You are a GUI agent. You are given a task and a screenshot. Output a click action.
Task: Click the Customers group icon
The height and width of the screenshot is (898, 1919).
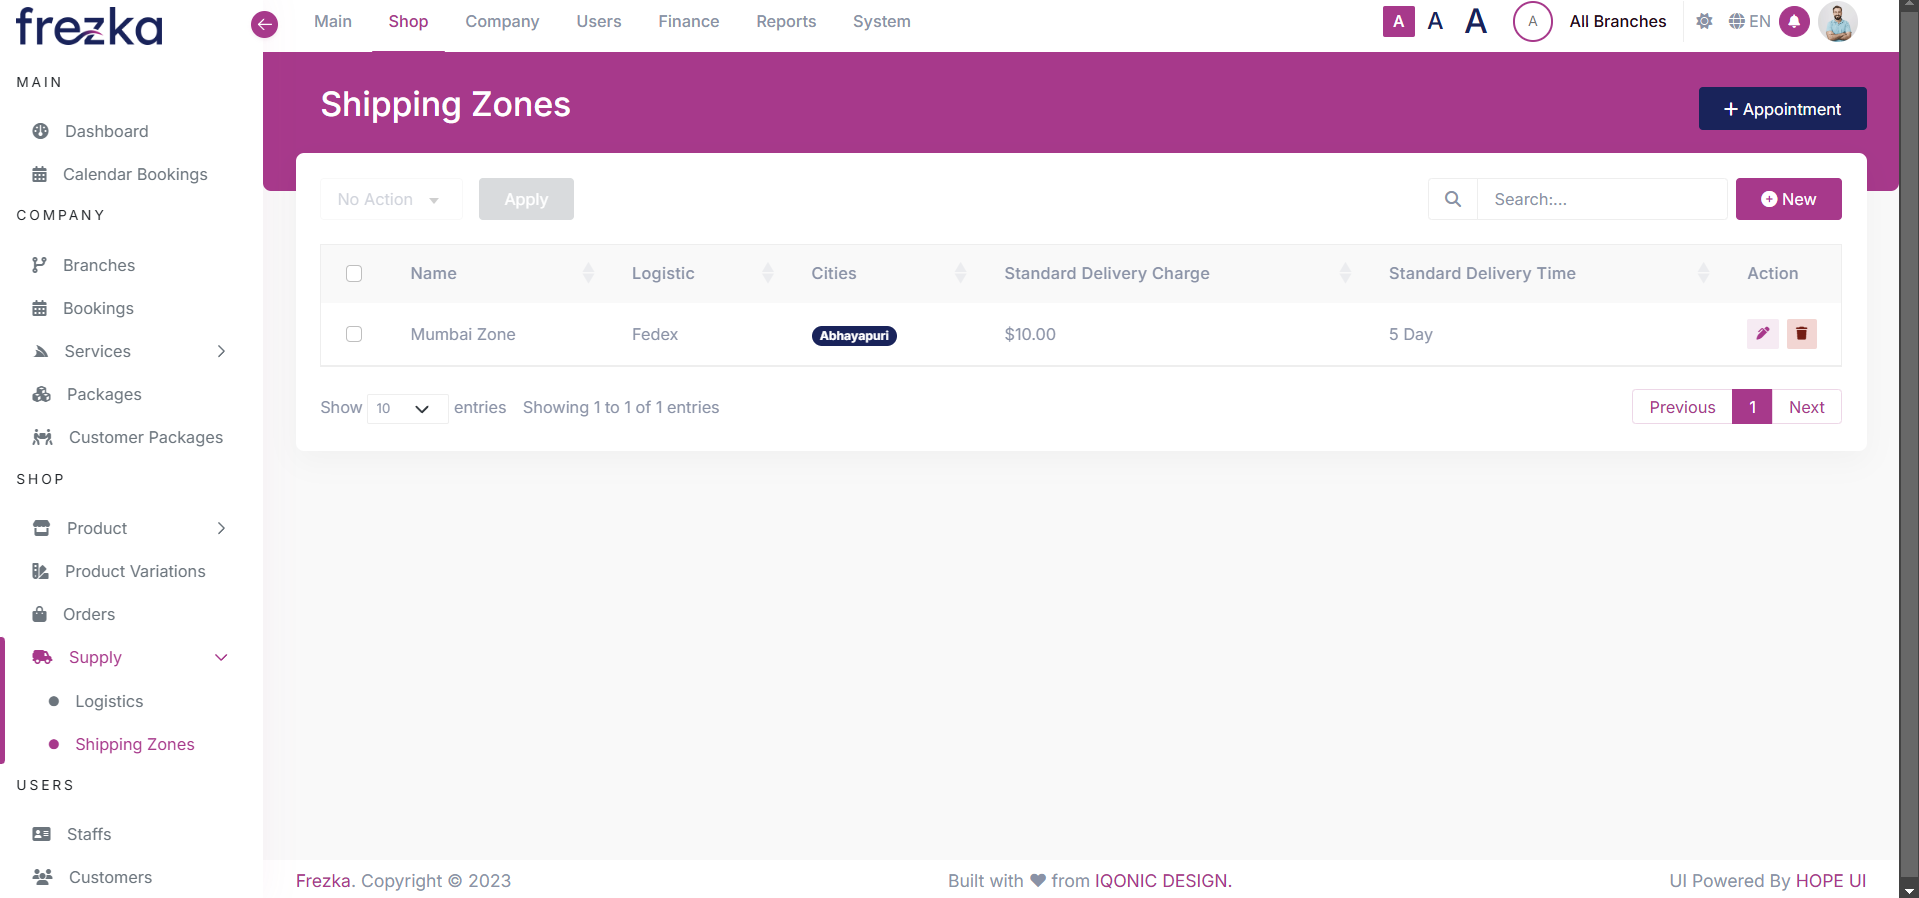point(43,877)
